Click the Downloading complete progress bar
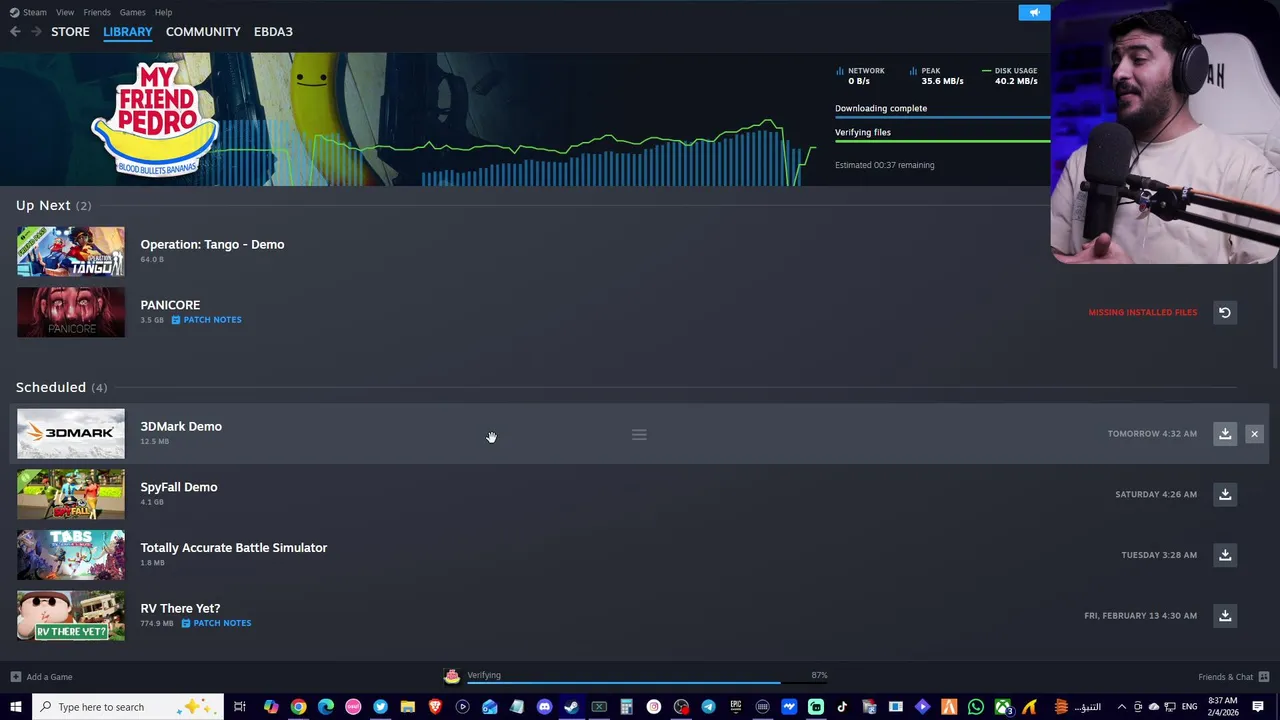1280x720 pixels. tap(943, 117)
